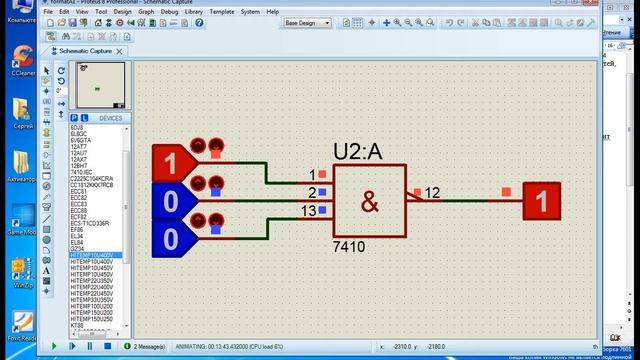Screen dimensions: 640x360
Task: Select the 2D Graphics Text tool (A)
Action: pyautogui.click(x=47, y=270)
